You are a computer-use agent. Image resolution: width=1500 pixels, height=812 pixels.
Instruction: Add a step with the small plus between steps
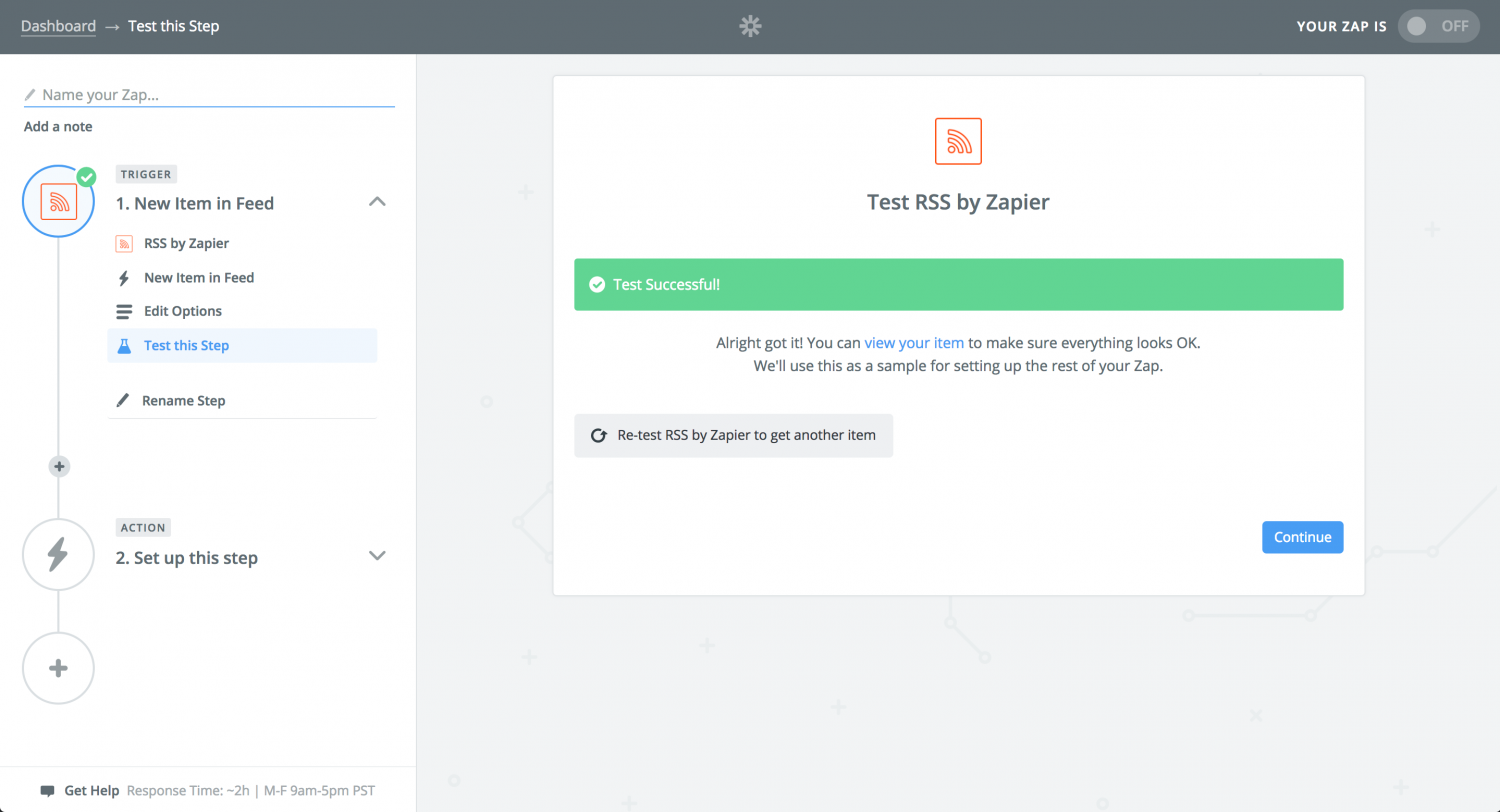[59, 466]
